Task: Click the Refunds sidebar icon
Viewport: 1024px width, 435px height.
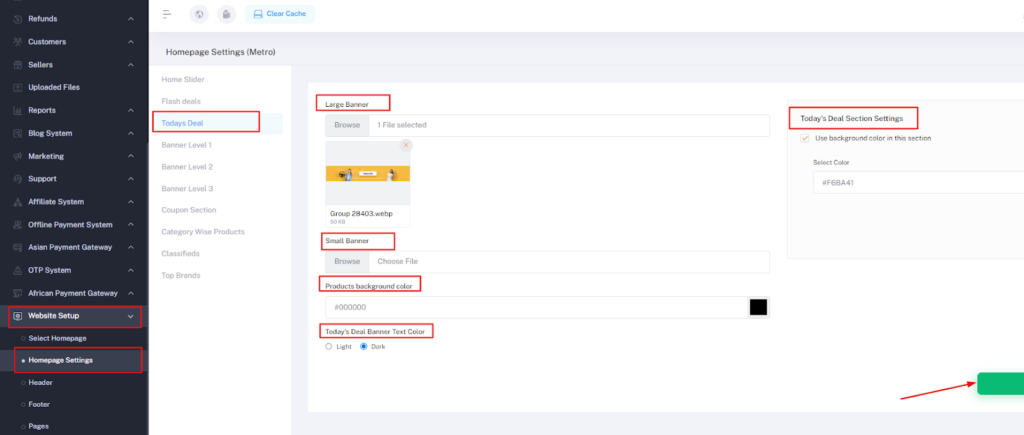Action: click(x=18, y=19)
